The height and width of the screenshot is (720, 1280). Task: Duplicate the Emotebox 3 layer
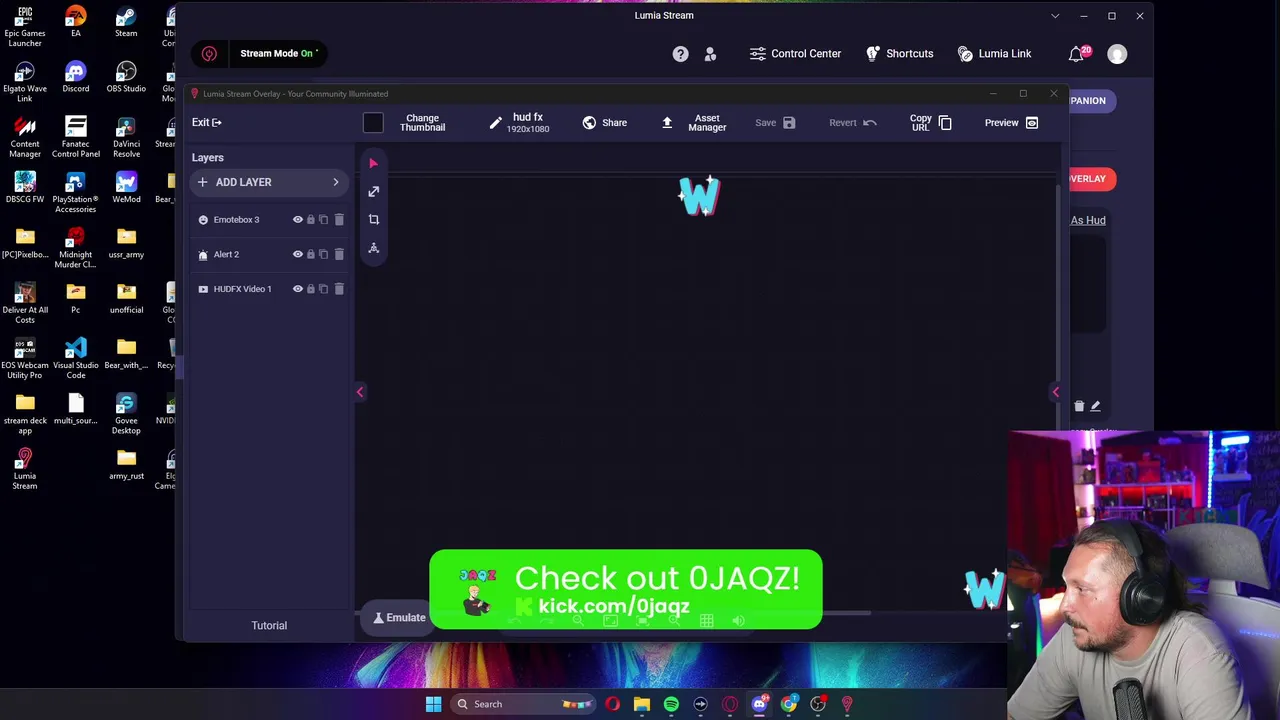point(323,220)
